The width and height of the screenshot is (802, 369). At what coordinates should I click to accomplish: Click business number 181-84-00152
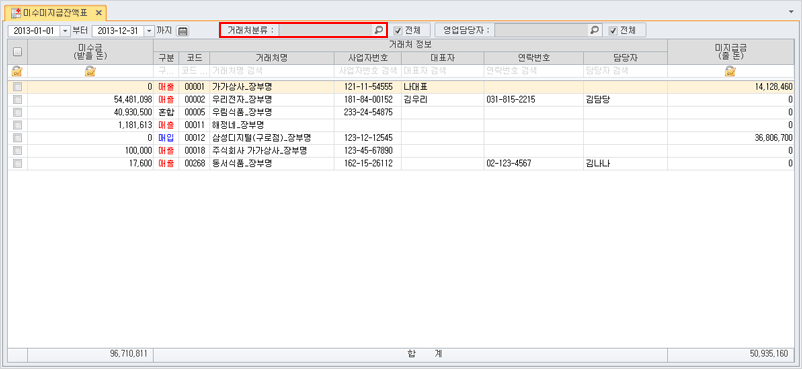tap(368, 100)
